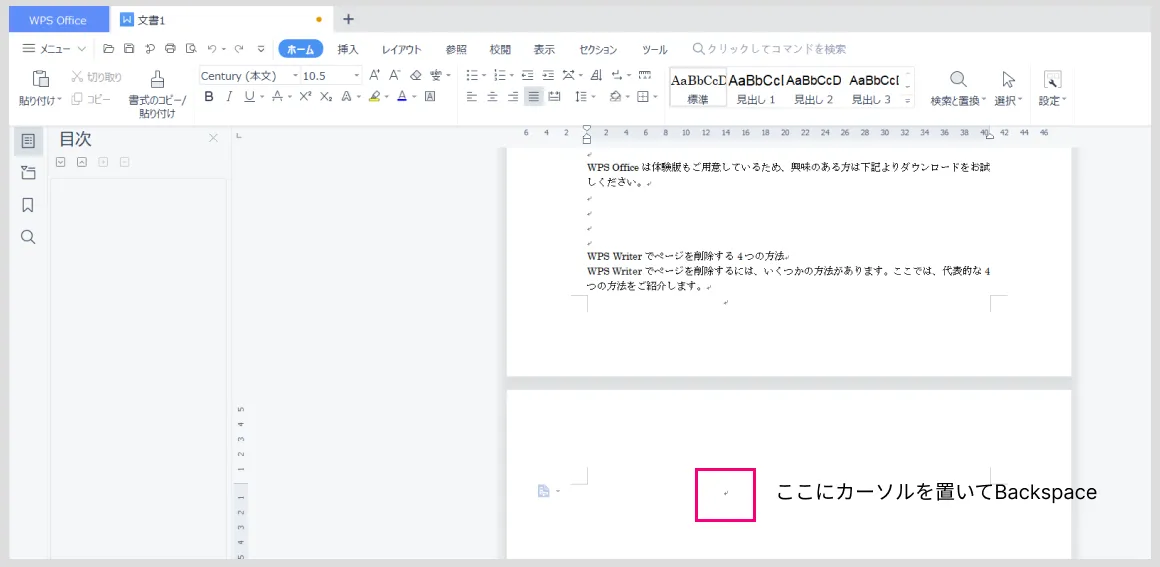The width and height of the screenshot is (1160, 567).
Task: Click the Format Painter brush icon
Action: [157, 78]
